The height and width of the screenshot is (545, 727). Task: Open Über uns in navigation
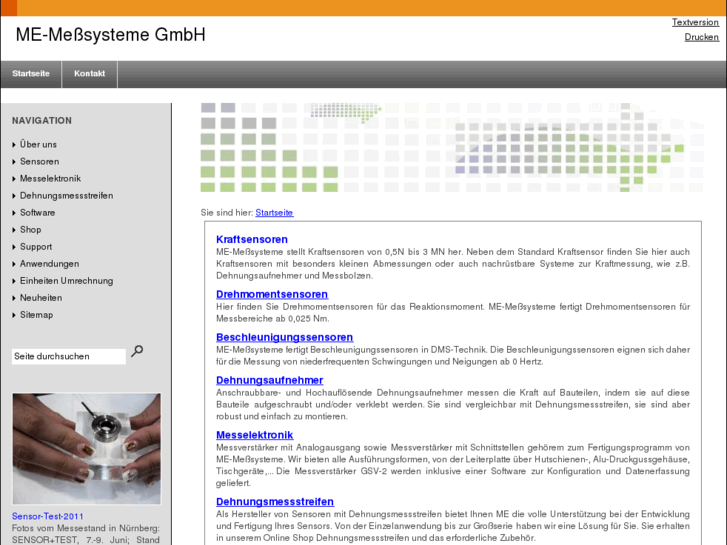click(38, 144)
